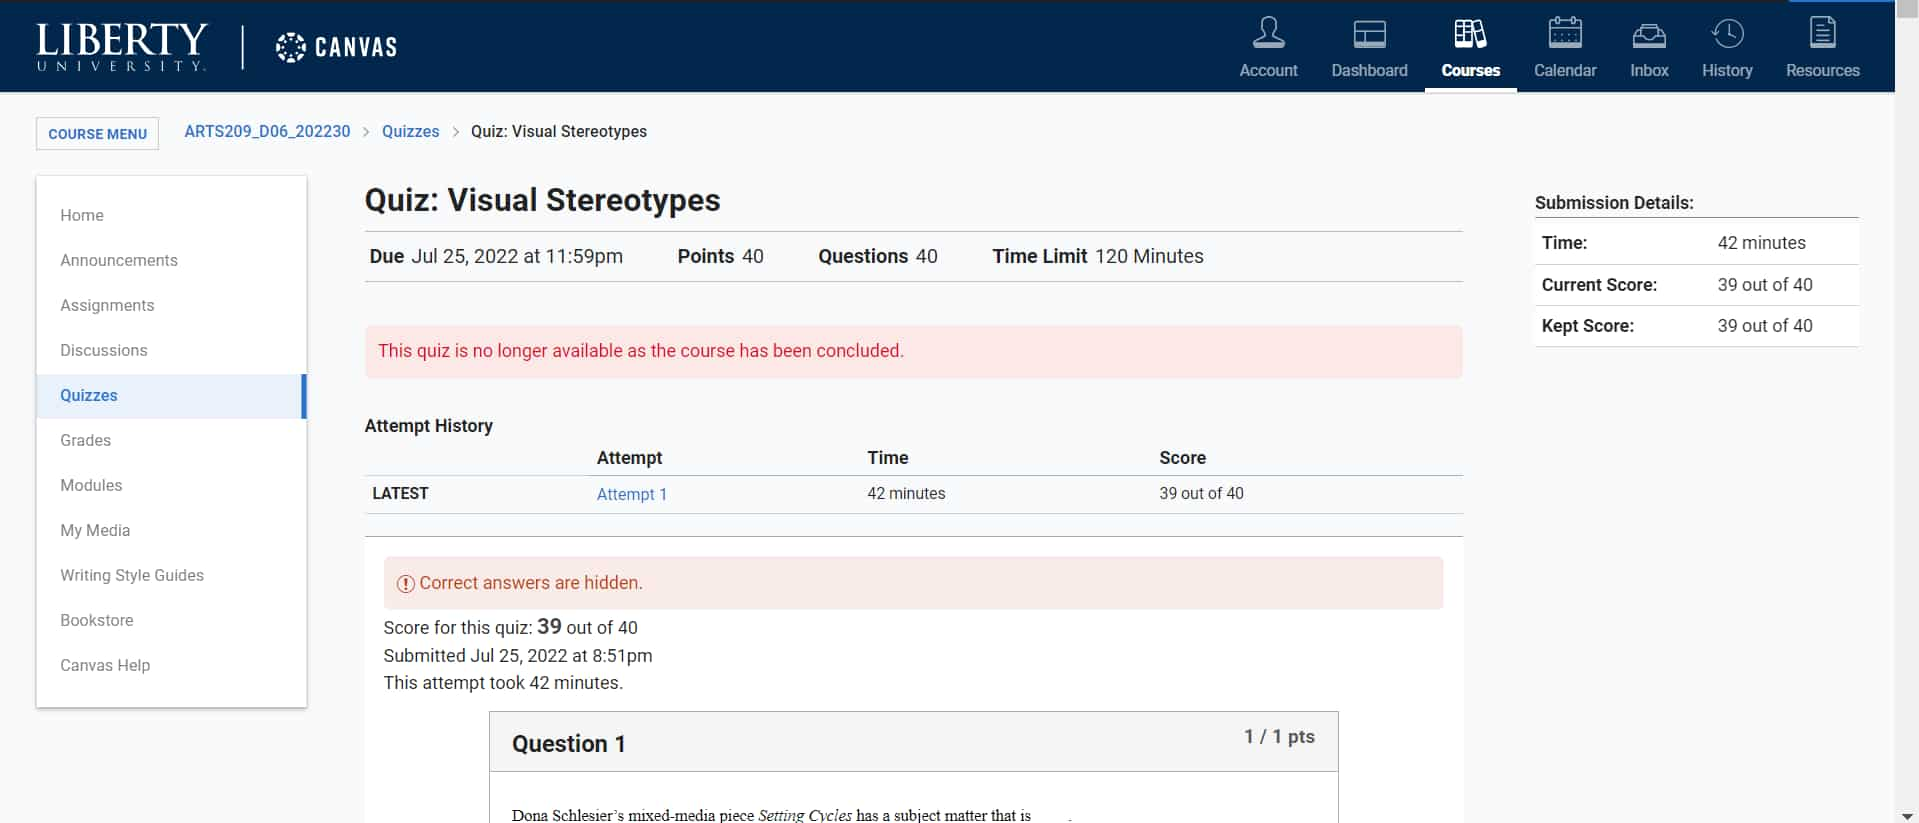The height and width of the screenshot is (823, 1919).
Task: Click the 'Question 1' header
Action: tap(569, 744)
